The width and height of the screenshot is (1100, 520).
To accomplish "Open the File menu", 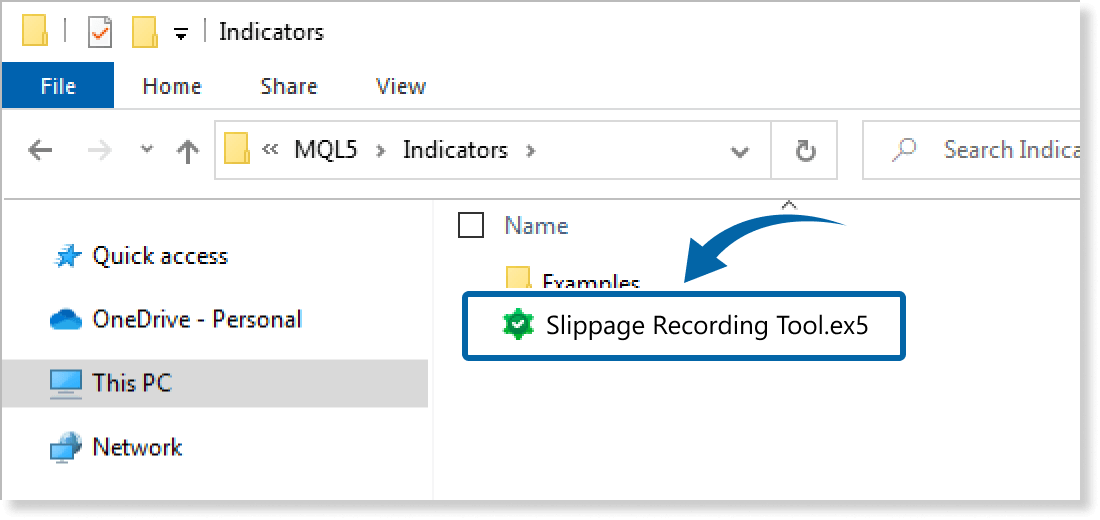I will [58, 87].
